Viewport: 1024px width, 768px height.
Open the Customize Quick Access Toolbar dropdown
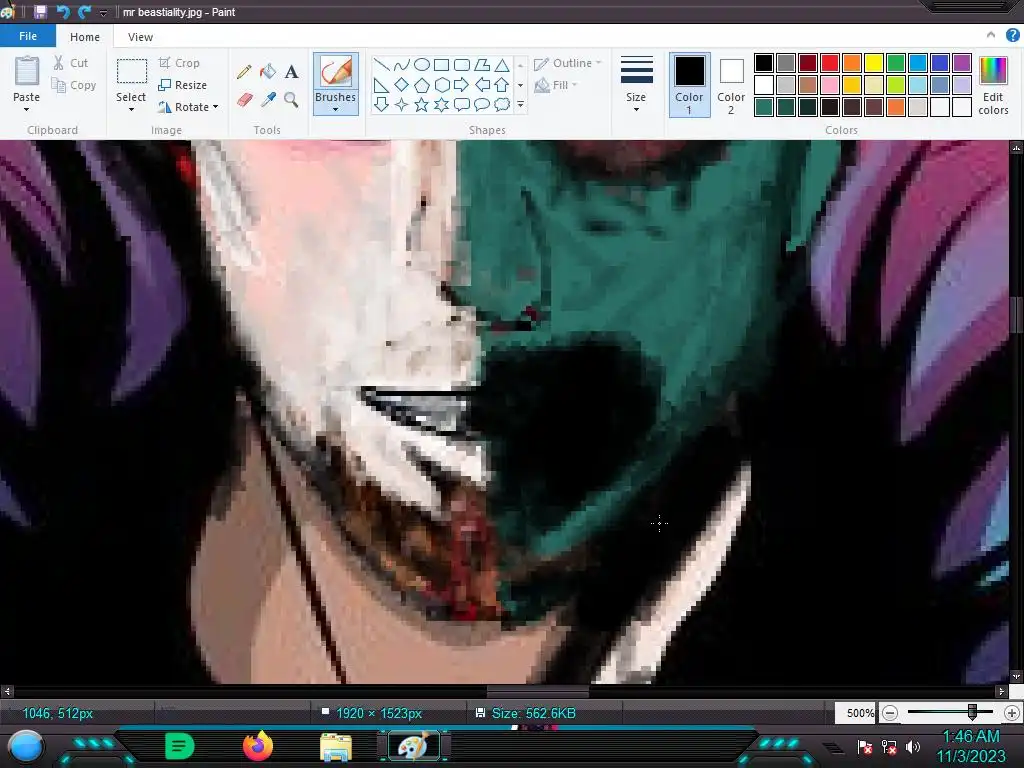(103, 12)
